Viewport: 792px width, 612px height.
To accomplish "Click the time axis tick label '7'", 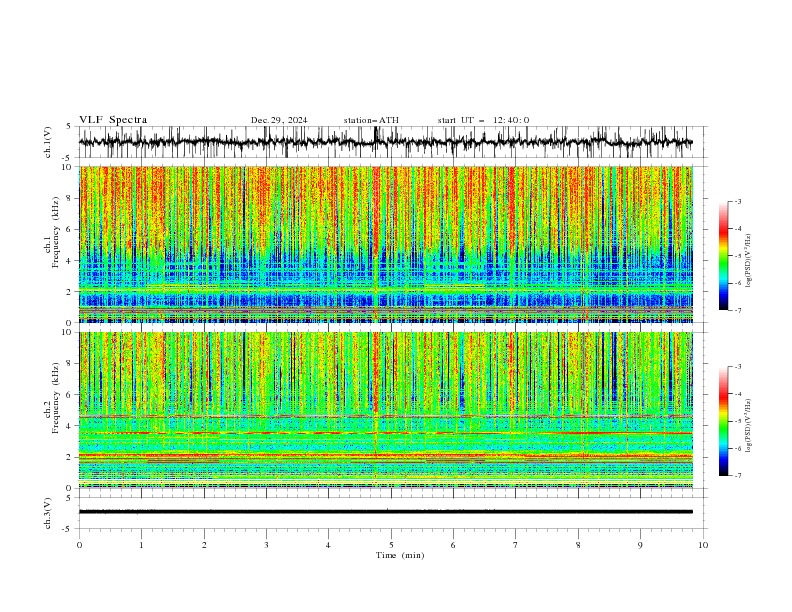I will point(516,545).
